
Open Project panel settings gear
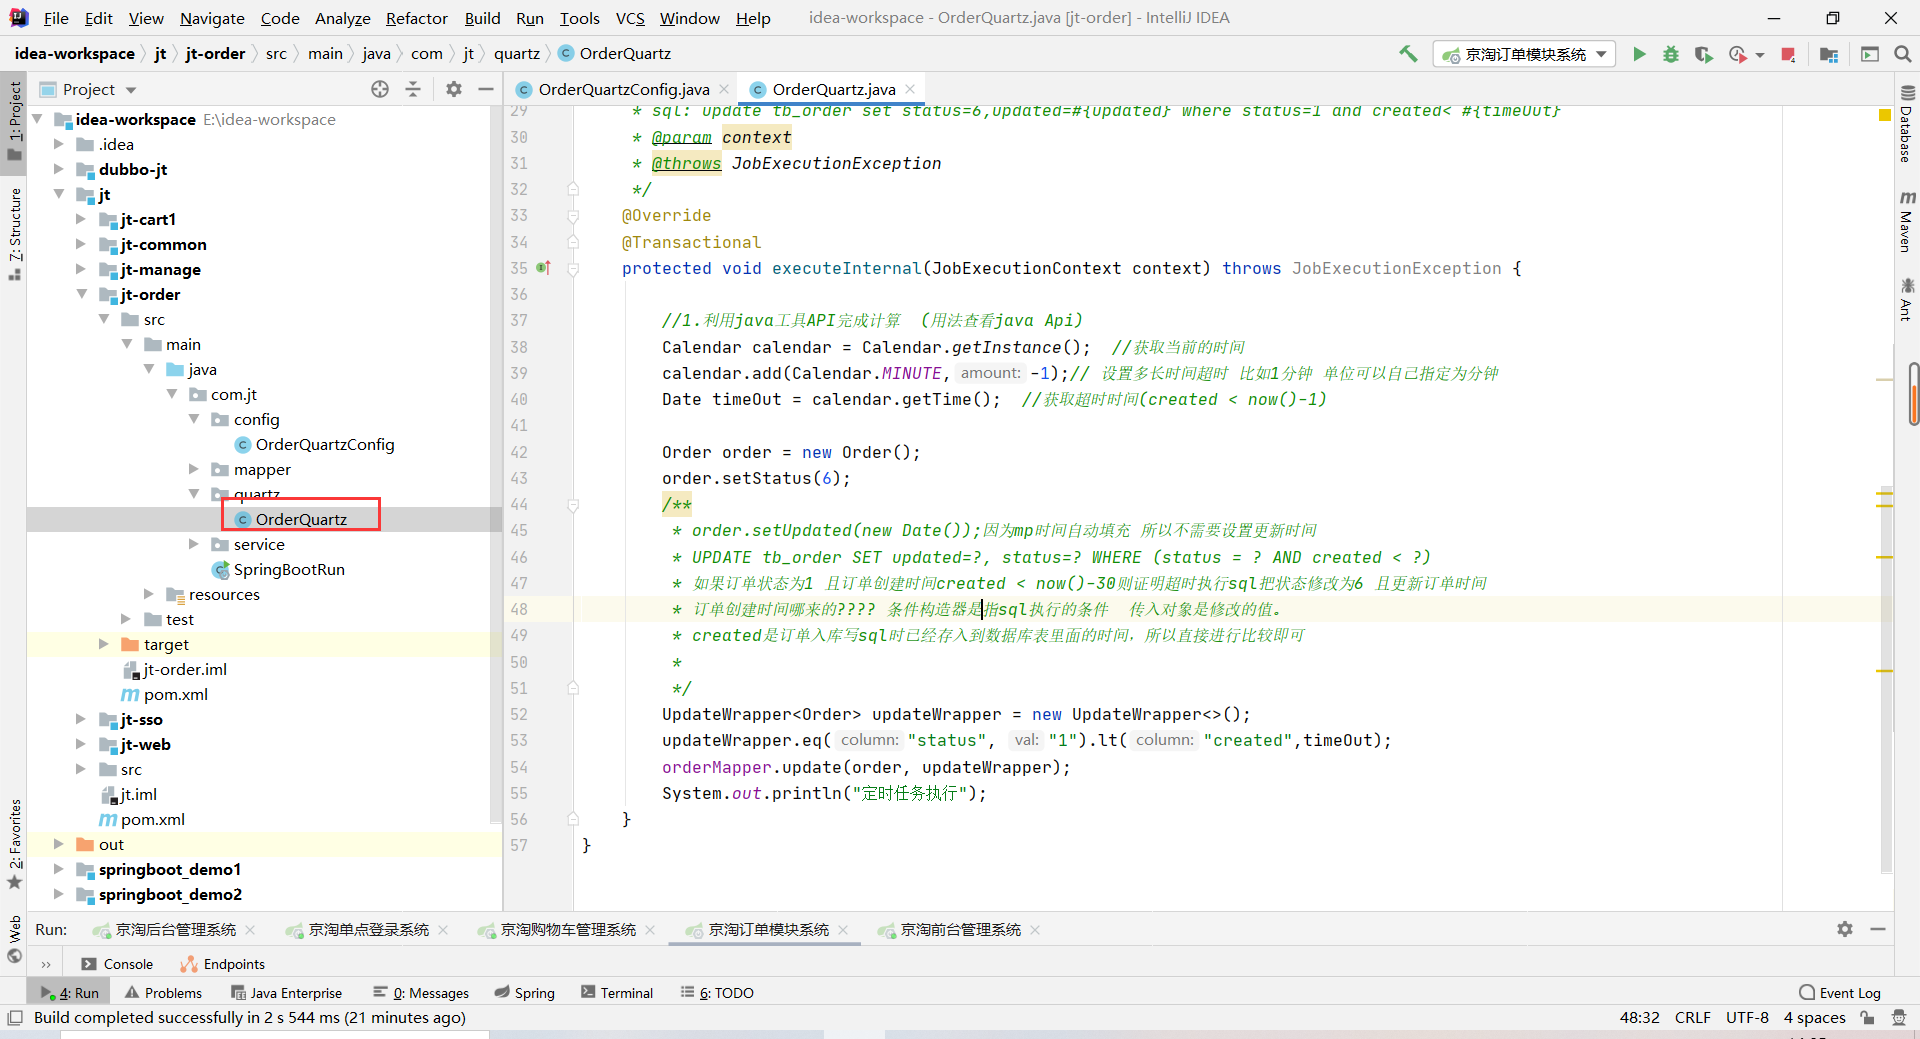[x=454, y=89]
